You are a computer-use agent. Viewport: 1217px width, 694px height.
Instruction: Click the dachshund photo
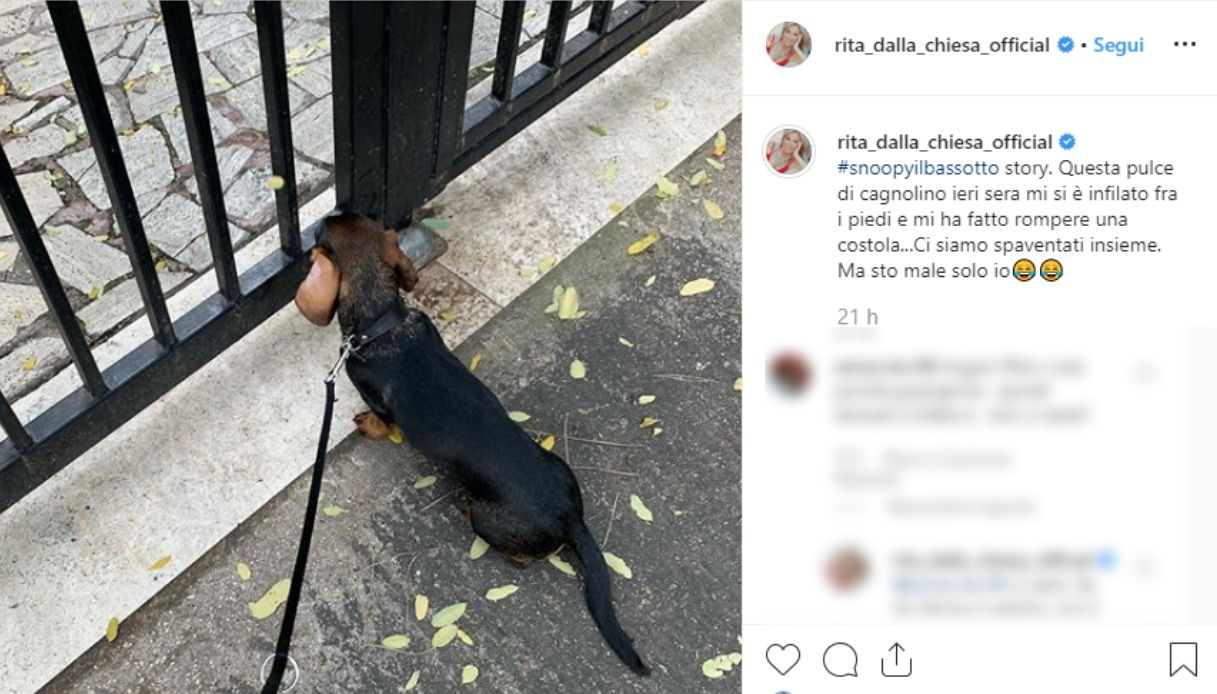click(x=371, y=347)
